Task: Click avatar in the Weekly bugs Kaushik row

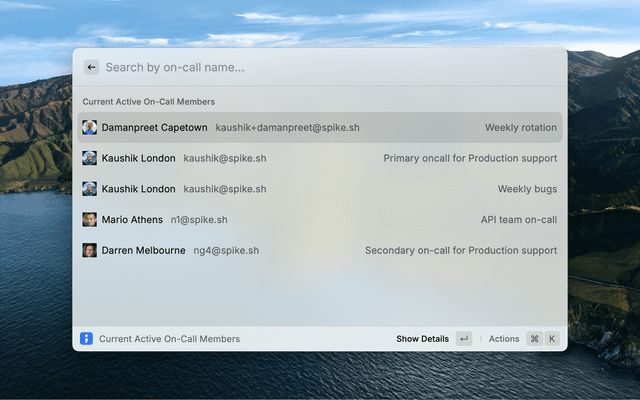Action: (x=90, y=189)
